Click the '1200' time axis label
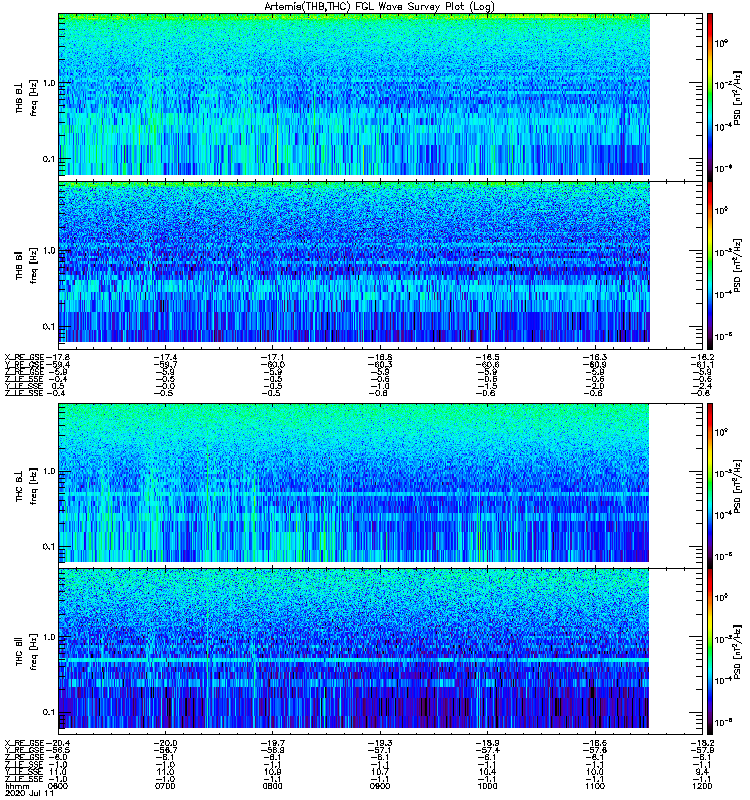 pos(702,786)
